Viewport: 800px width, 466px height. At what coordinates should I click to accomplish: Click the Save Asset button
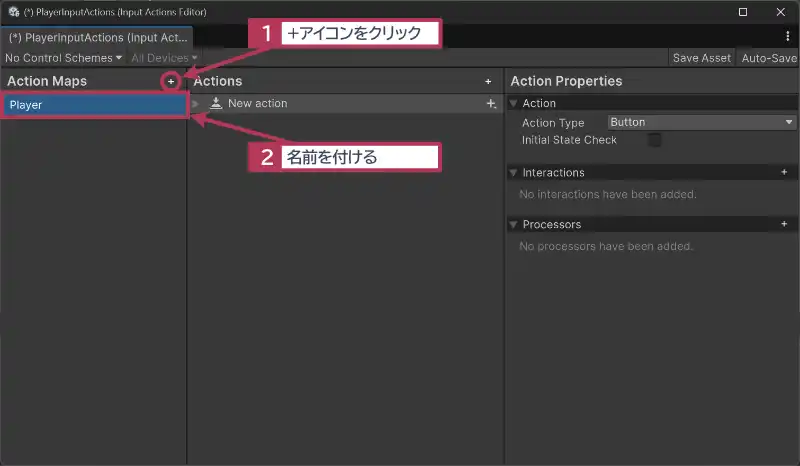click(x=701, y=58)
